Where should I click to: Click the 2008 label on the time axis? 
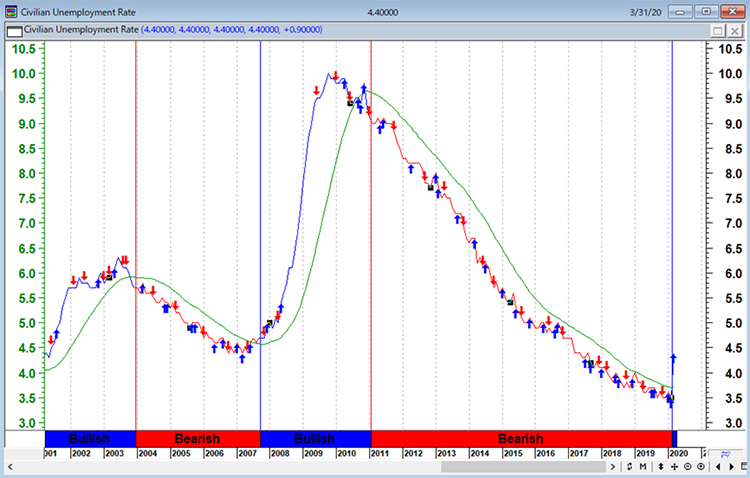tap(280, 453)
